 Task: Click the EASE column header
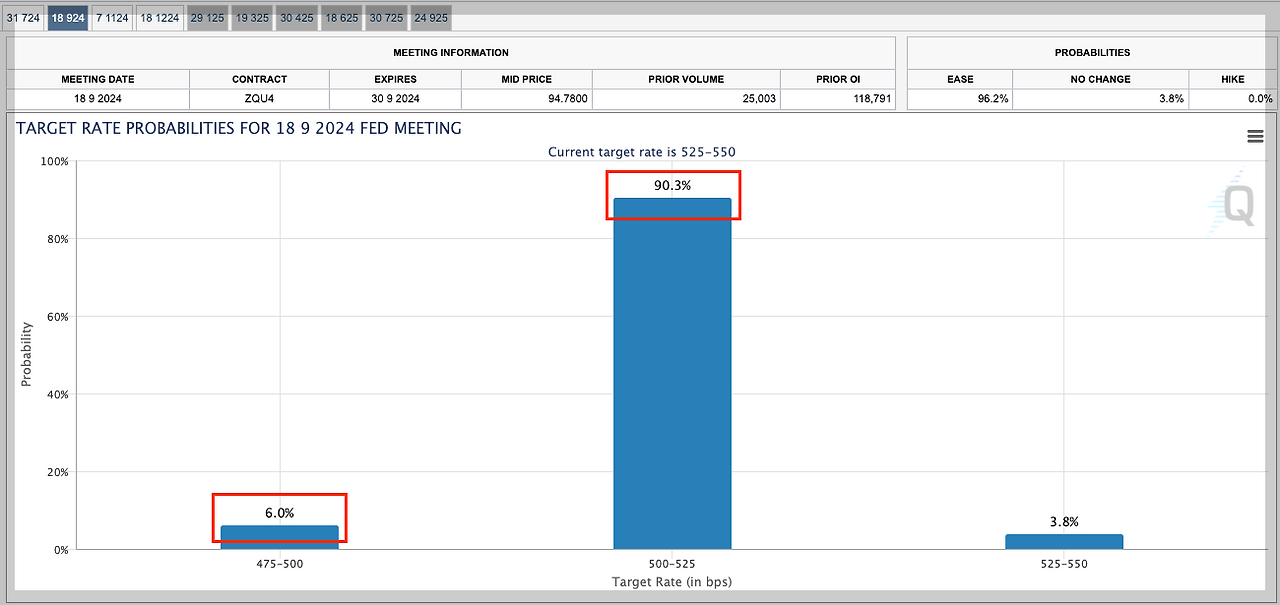point(960,79)
